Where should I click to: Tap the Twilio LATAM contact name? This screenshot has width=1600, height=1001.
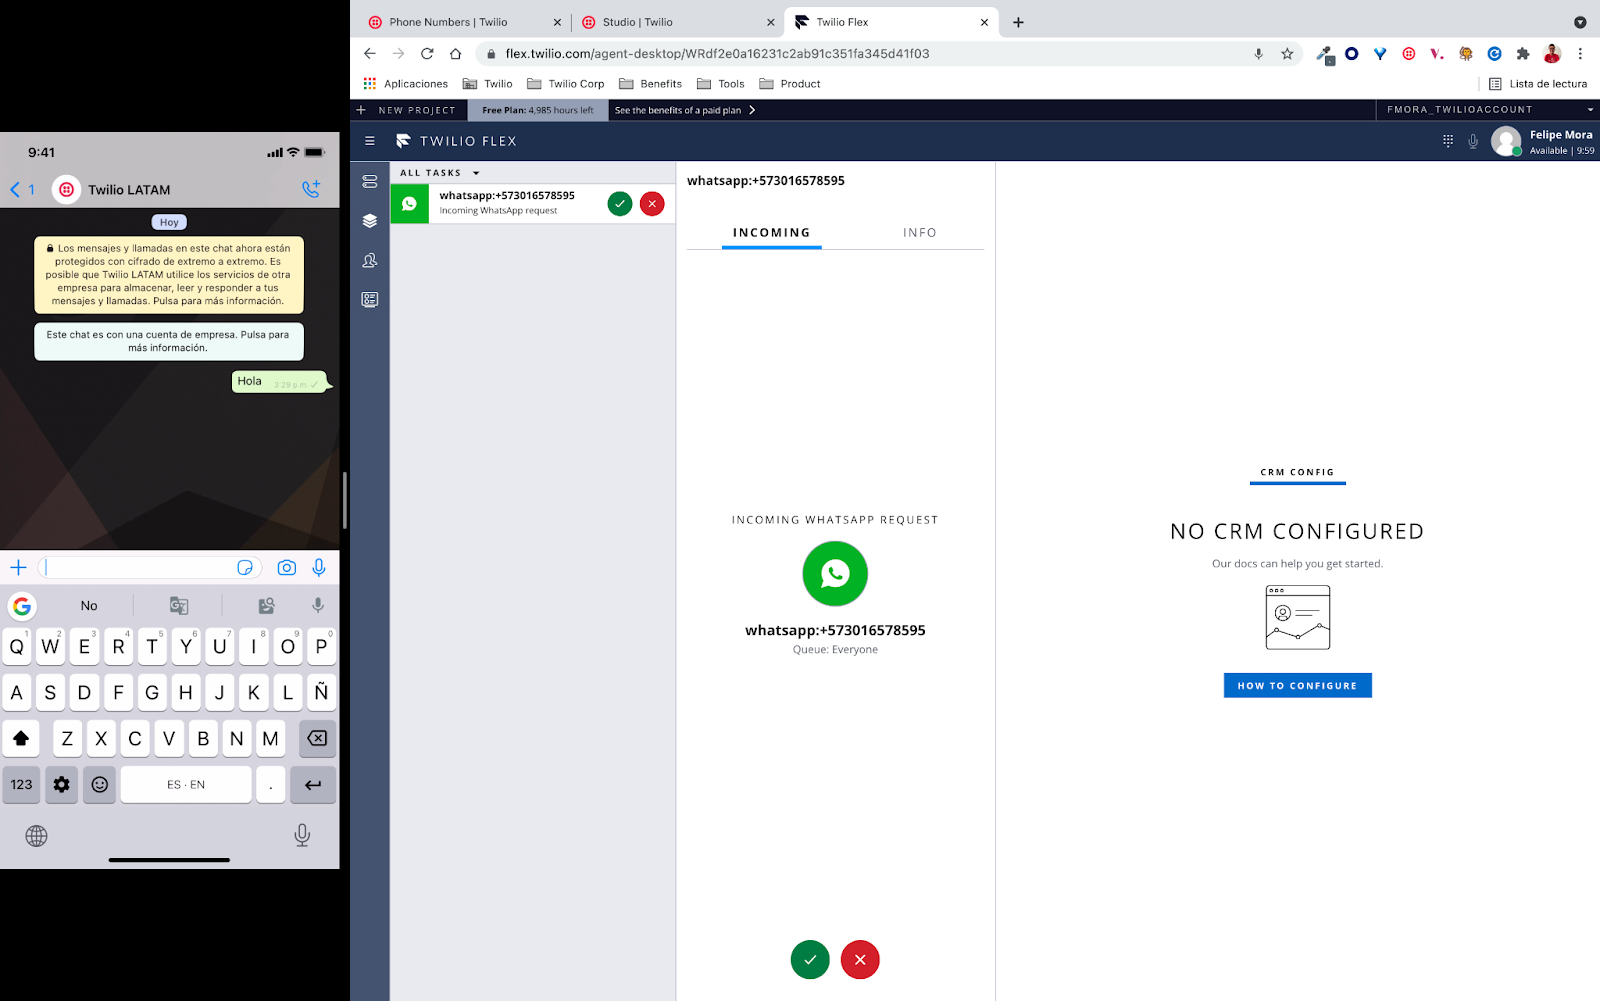(129, 190)
